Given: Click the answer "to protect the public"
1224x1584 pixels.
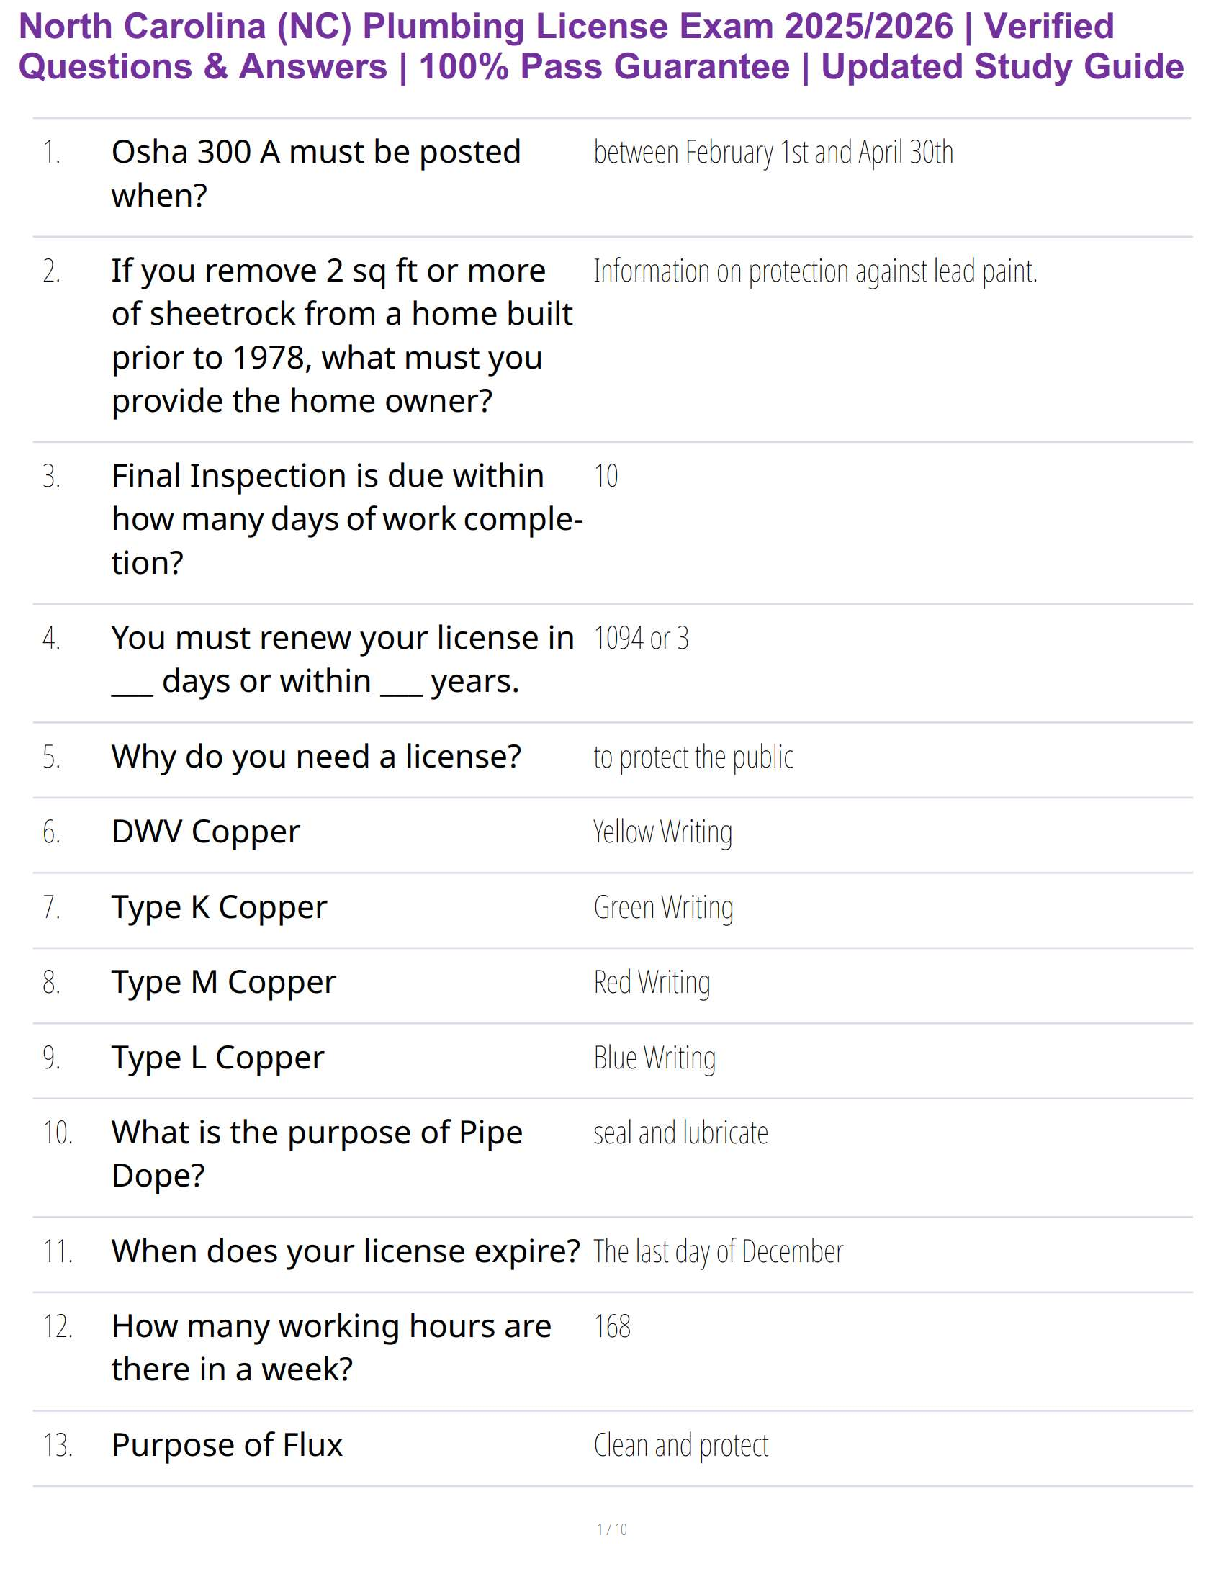Looking at the screenshot, I should 693,758.
